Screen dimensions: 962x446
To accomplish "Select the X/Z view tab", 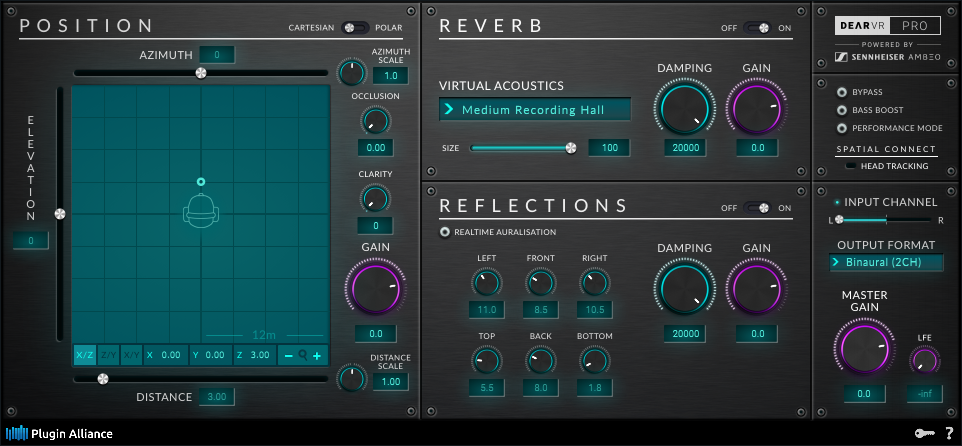I will click(x=85, y=355).
